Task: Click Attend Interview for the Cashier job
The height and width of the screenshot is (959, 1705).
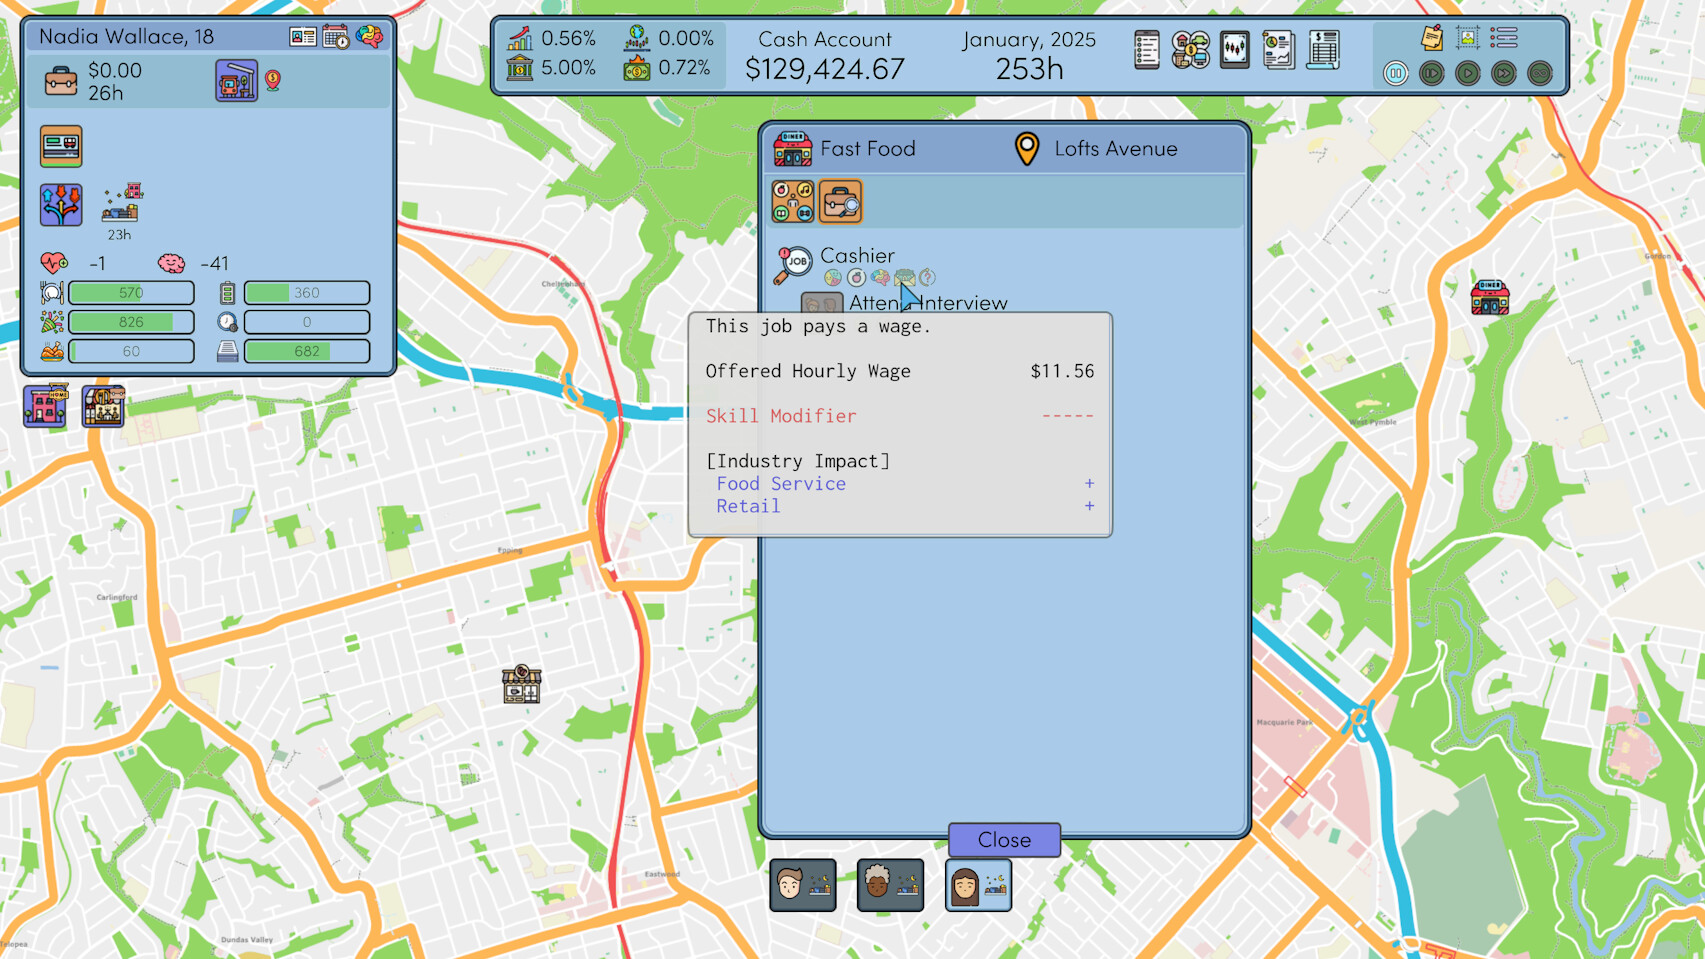Action: pyautogui.click(x=927, y=302)
